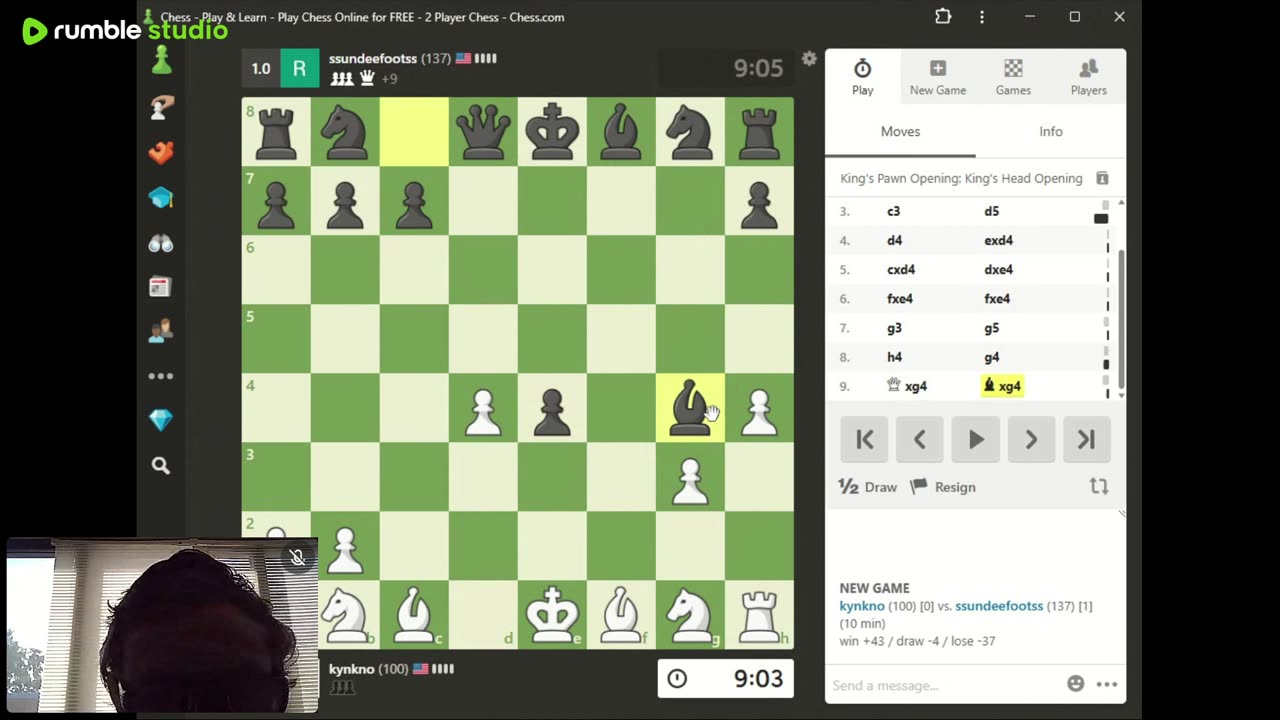This screenshot has width=1280, height=720.
Task: Select move 3 c3
Action: tap(893, 212)
